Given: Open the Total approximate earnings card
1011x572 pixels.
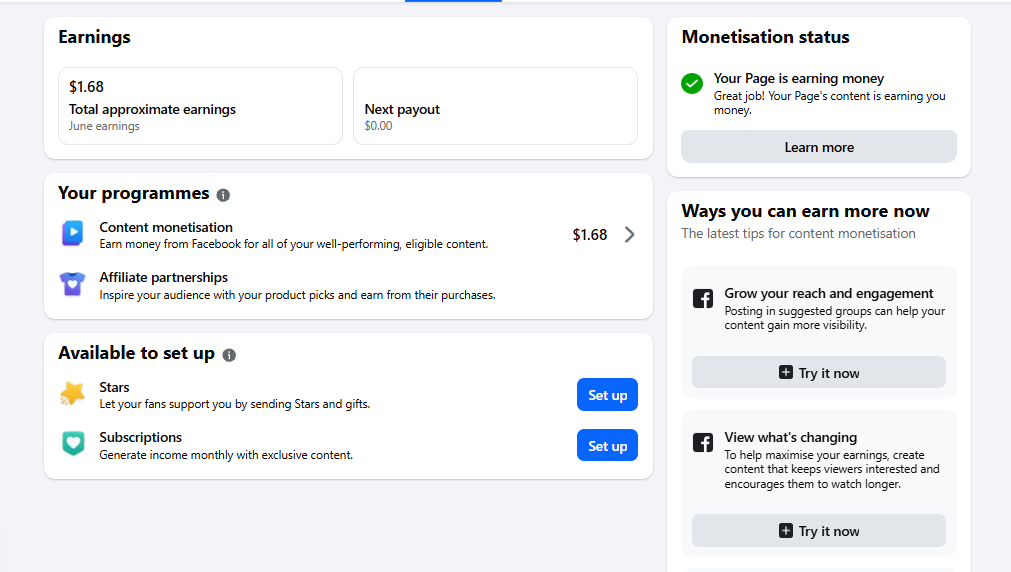Looking at the screenshot, I should tap(201, 106).
